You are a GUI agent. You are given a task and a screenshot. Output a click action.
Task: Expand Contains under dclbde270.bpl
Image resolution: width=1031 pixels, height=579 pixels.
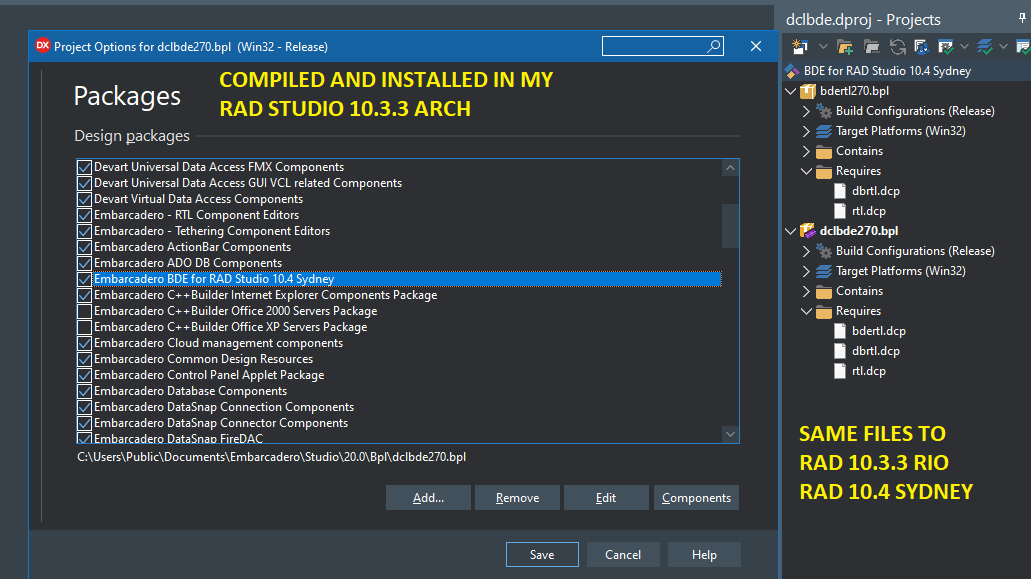click(x=807, y=291)
